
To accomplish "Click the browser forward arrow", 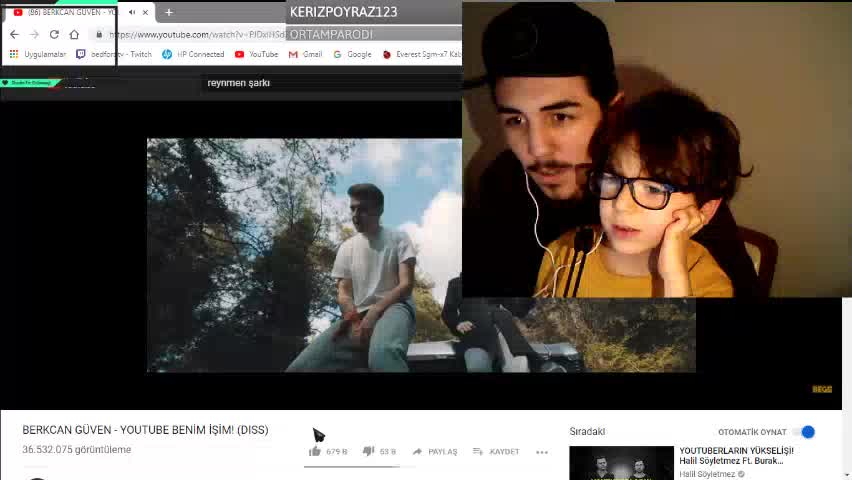I will [34, 34].
